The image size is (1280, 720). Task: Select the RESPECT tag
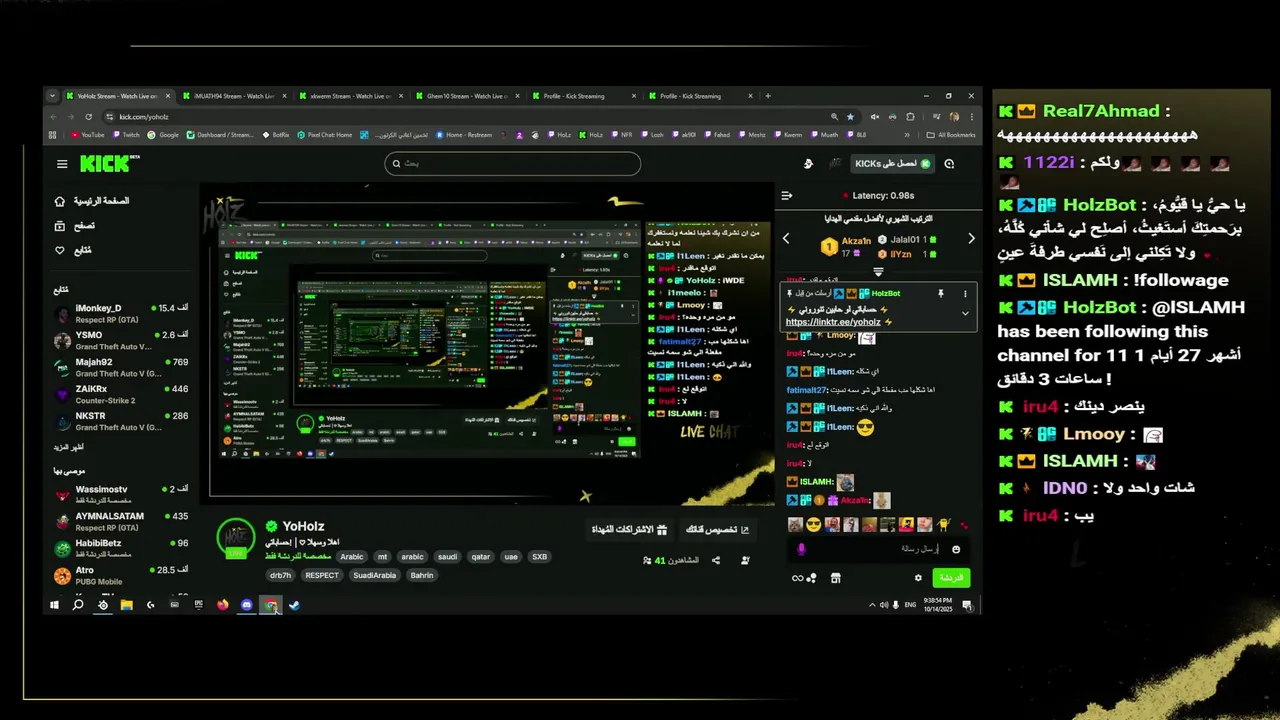point(322,575)
